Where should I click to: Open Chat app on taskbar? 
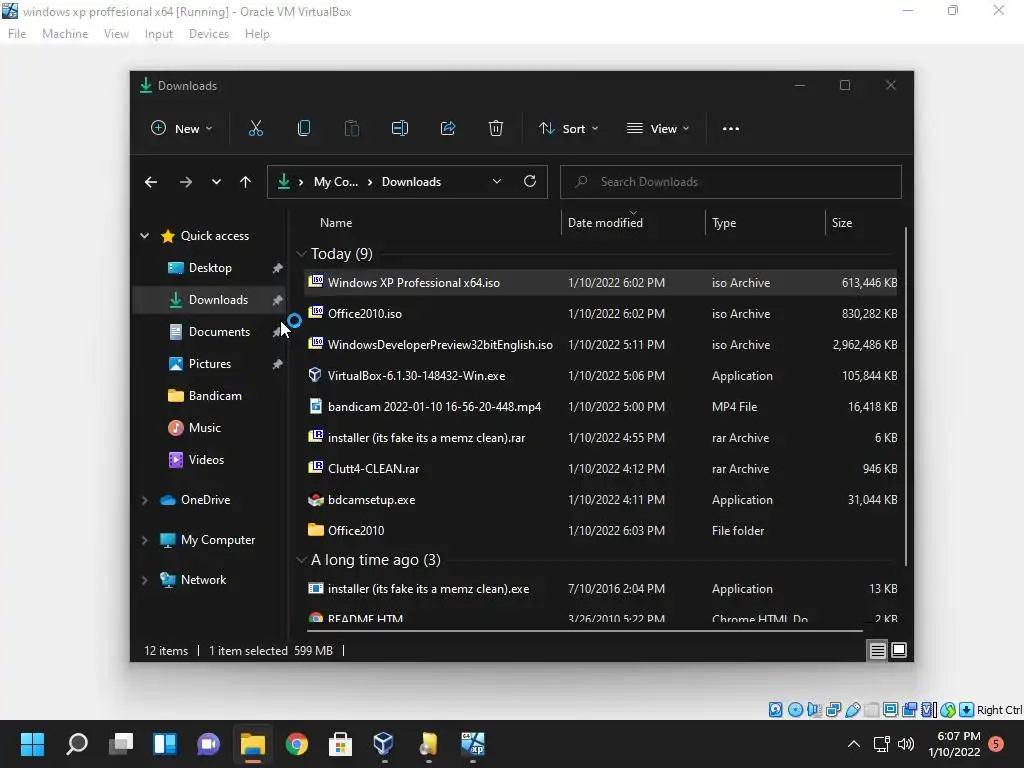pos(208,744)
